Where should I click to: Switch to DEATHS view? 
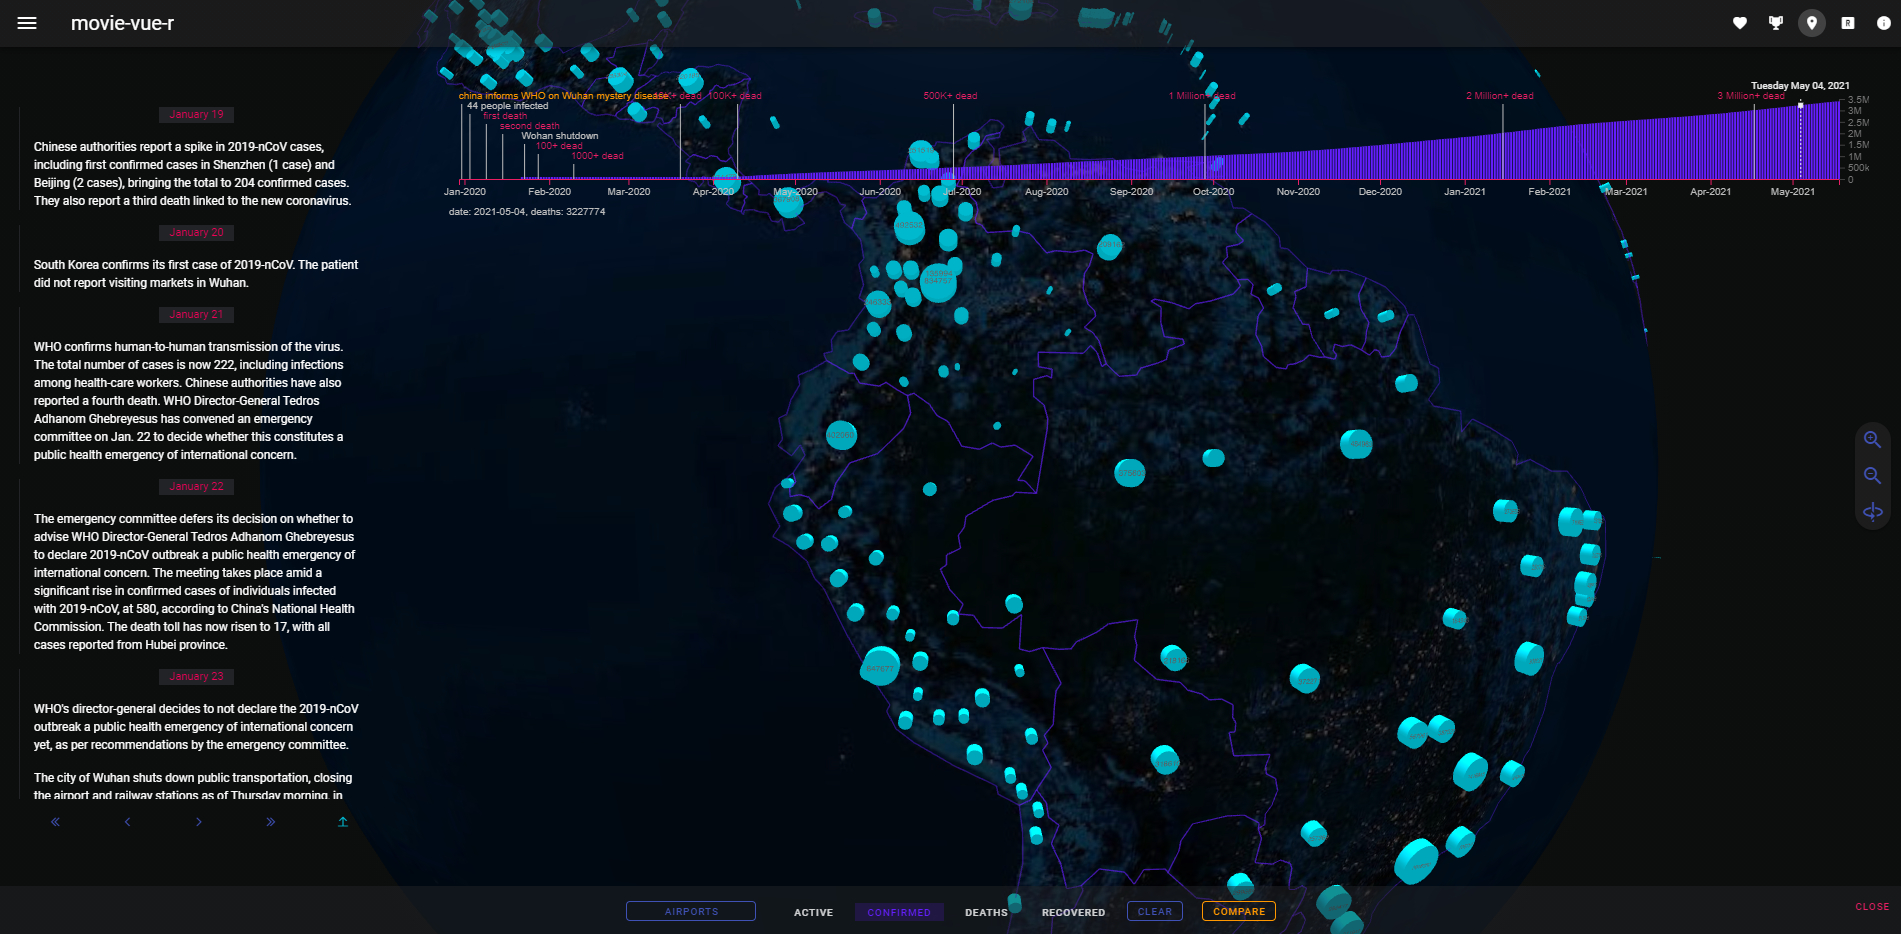pos(986,912)
